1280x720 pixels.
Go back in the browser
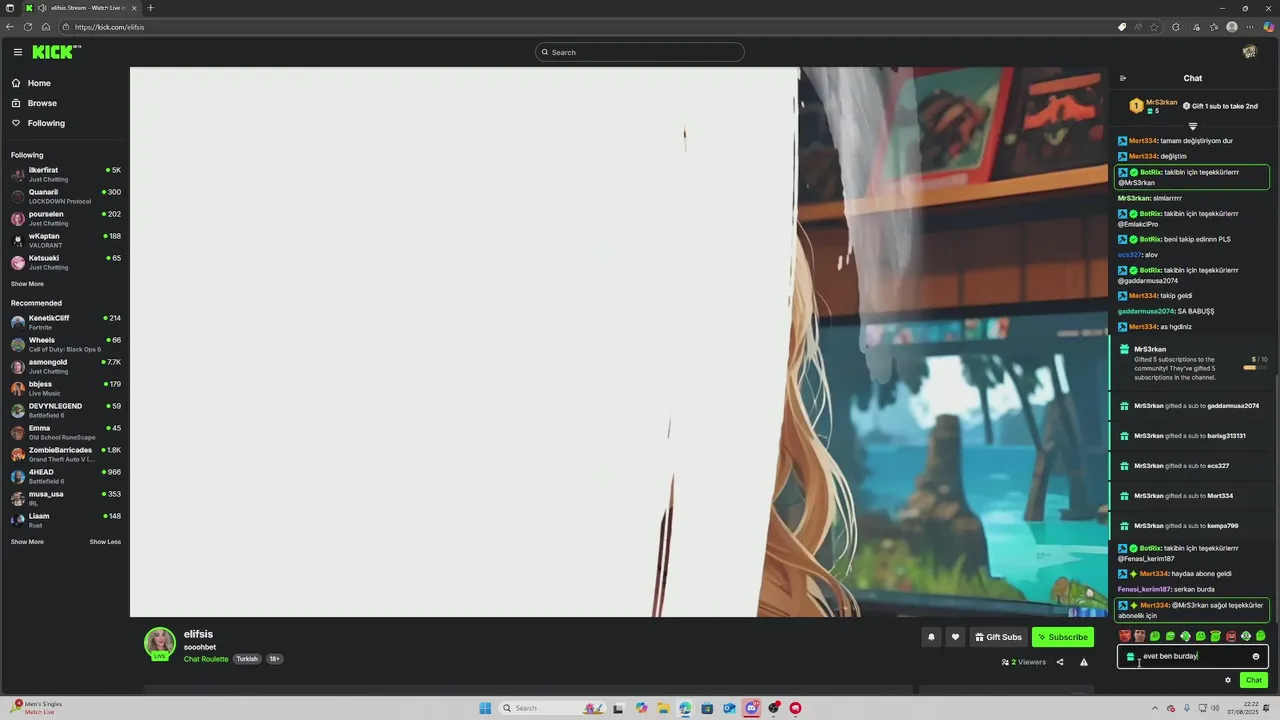[10, 27]
